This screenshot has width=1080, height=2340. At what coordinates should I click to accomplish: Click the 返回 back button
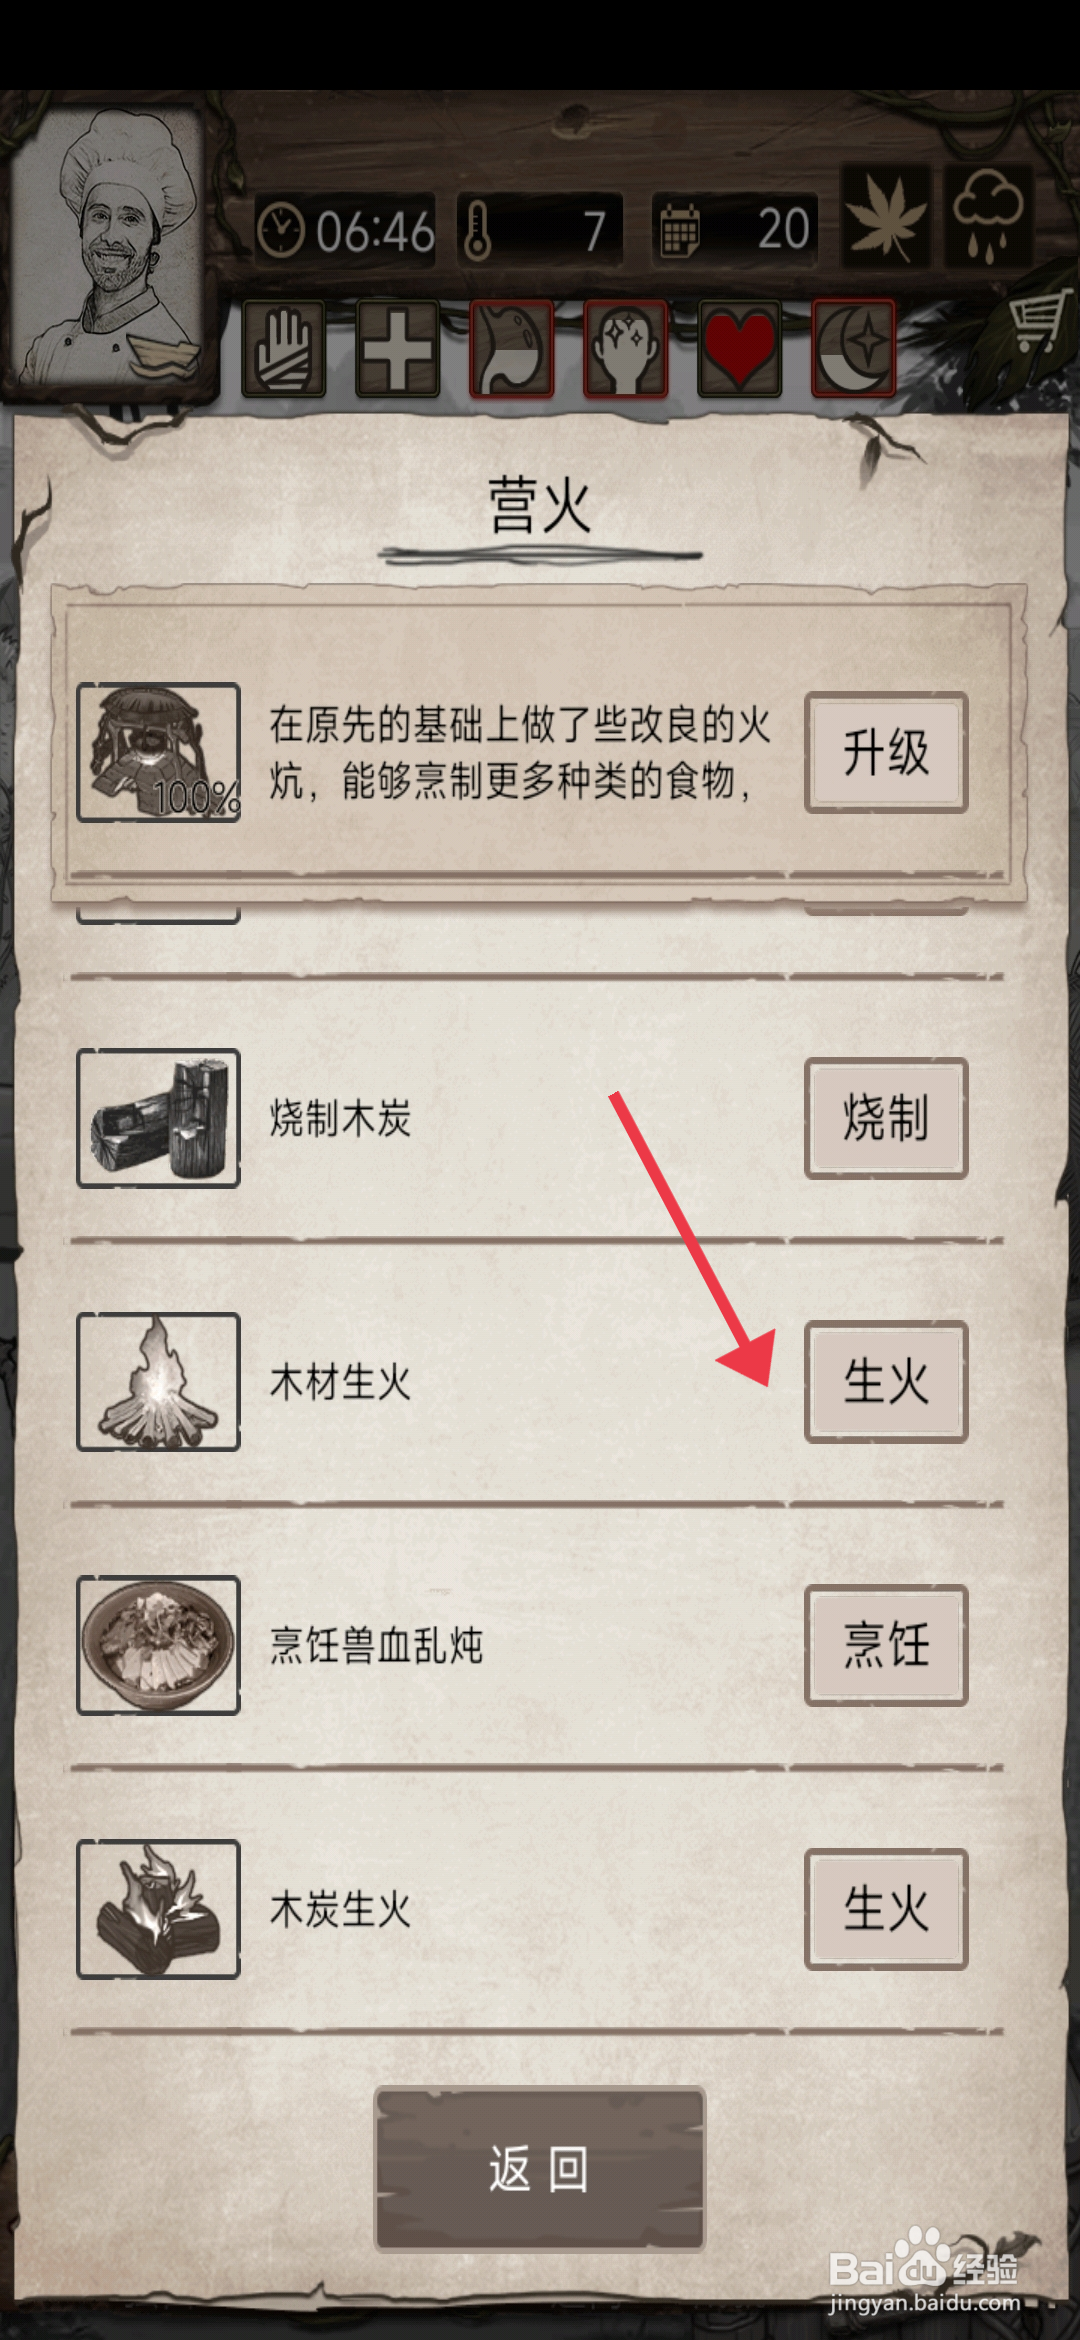tap(540, 2169)
